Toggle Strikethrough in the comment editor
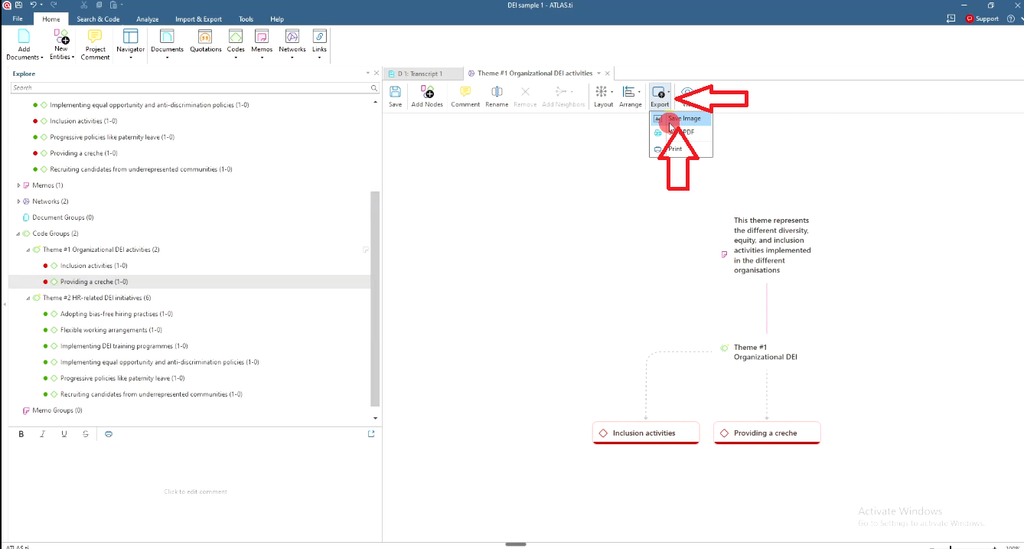1024x549 pixels. (85, 434)
